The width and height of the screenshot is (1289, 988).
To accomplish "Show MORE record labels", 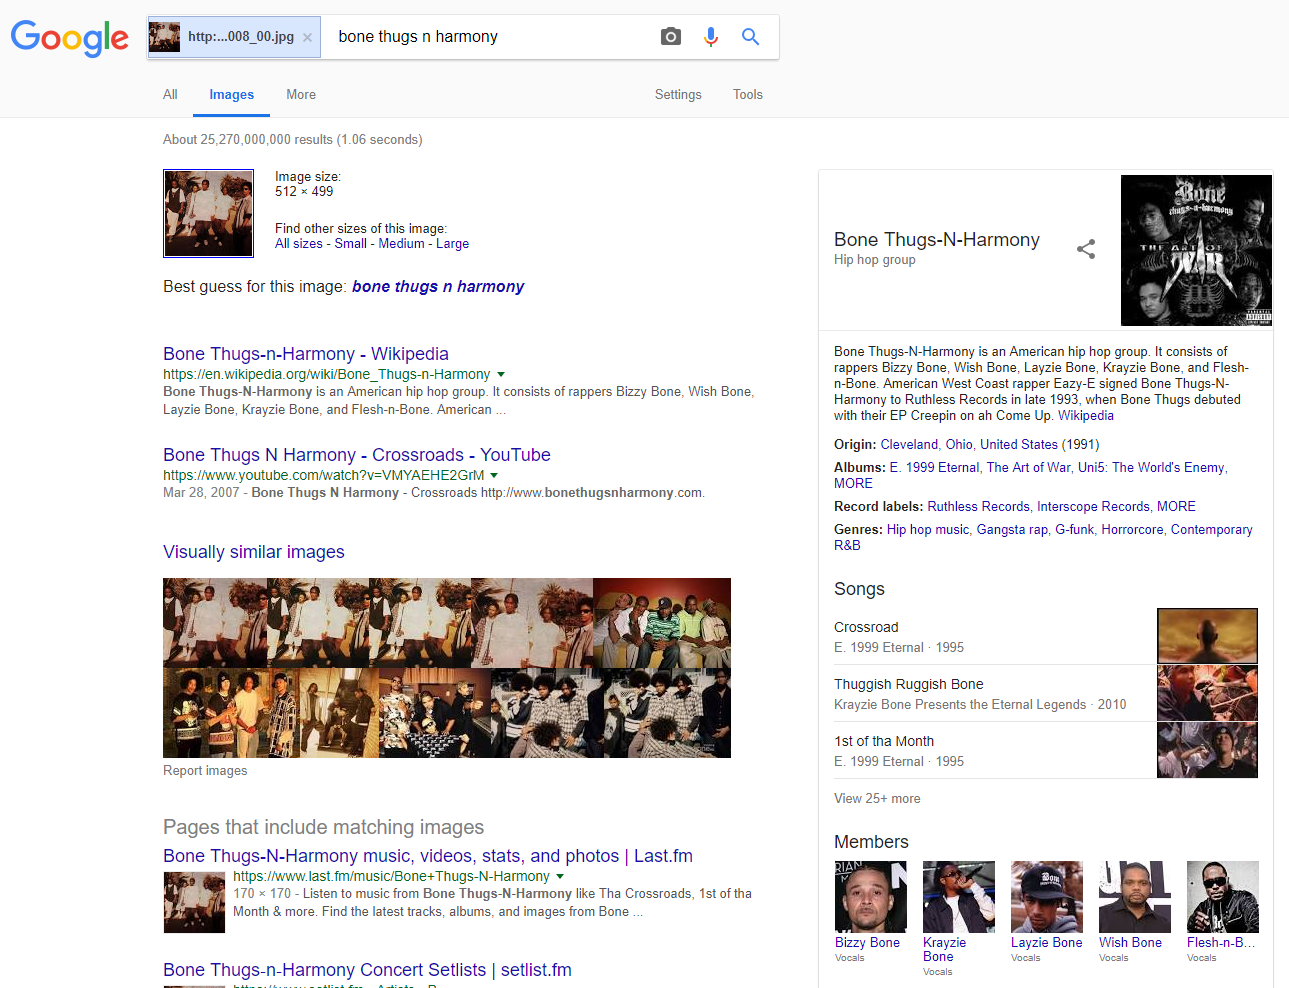I will point(1176,507).
